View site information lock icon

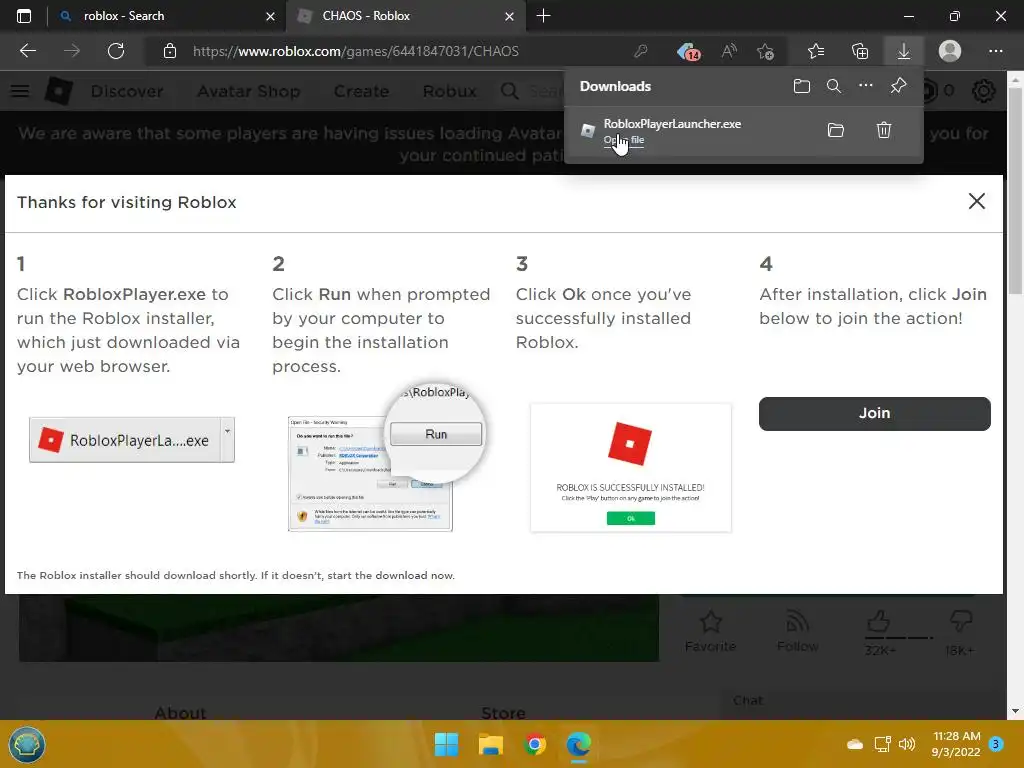170,51
